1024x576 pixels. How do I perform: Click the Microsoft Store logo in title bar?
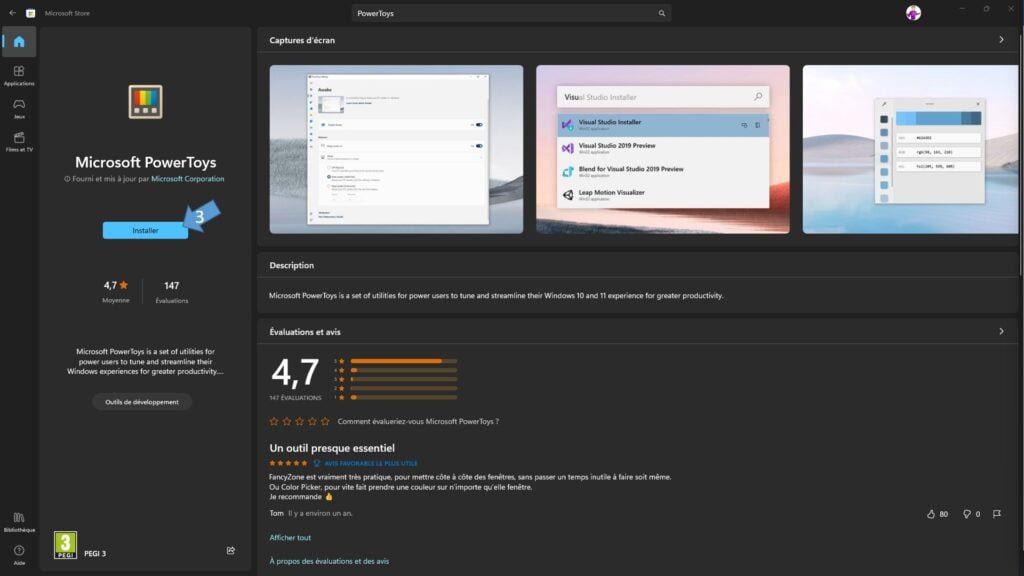pos(31,13)
